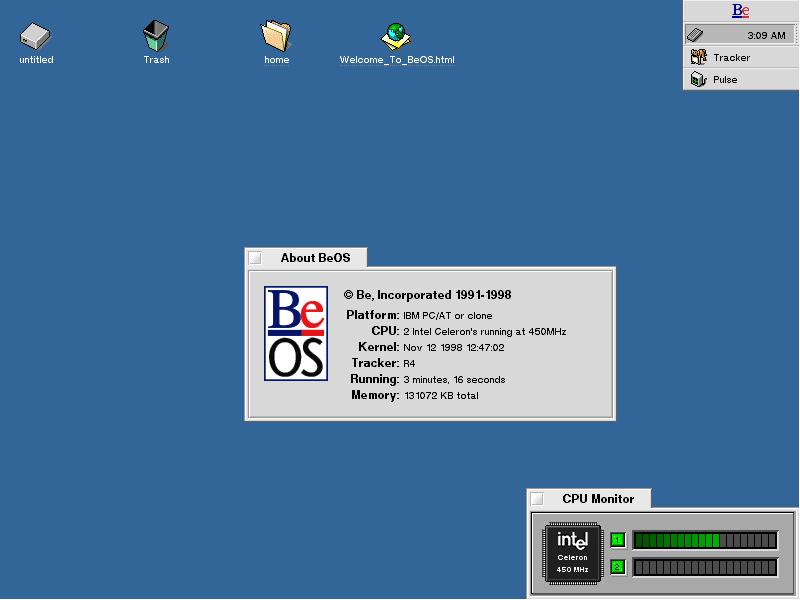Open the Welcome_To_BeOS.html globe icon
This screenshot has height=600, width=800.
coord(396,37)
